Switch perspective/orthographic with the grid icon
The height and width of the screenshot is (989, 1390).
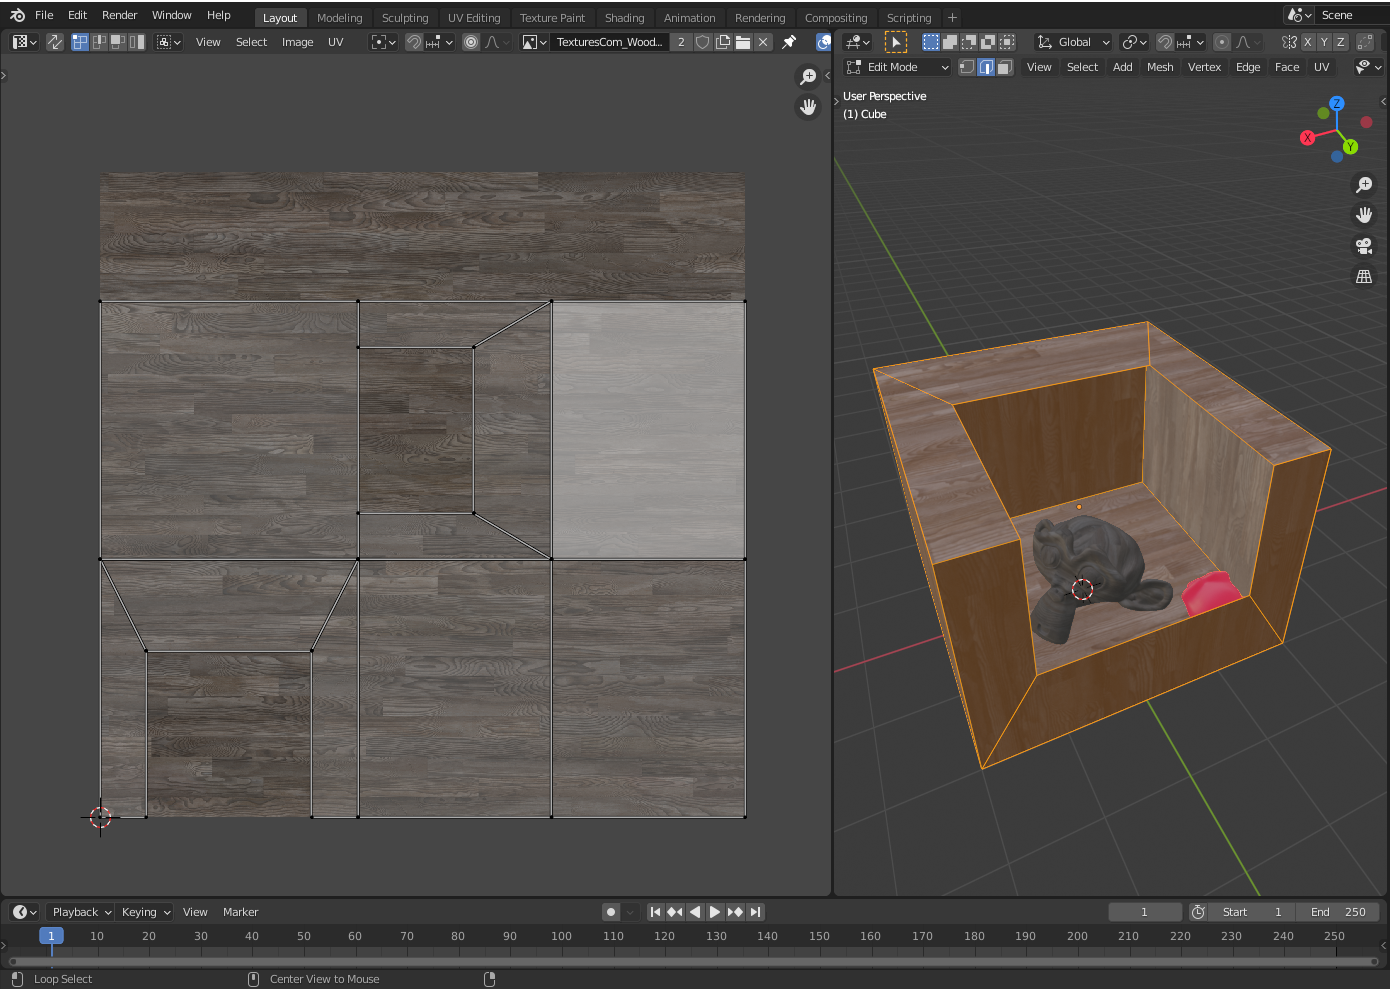pyautogui.click(x=1364, y=277)
